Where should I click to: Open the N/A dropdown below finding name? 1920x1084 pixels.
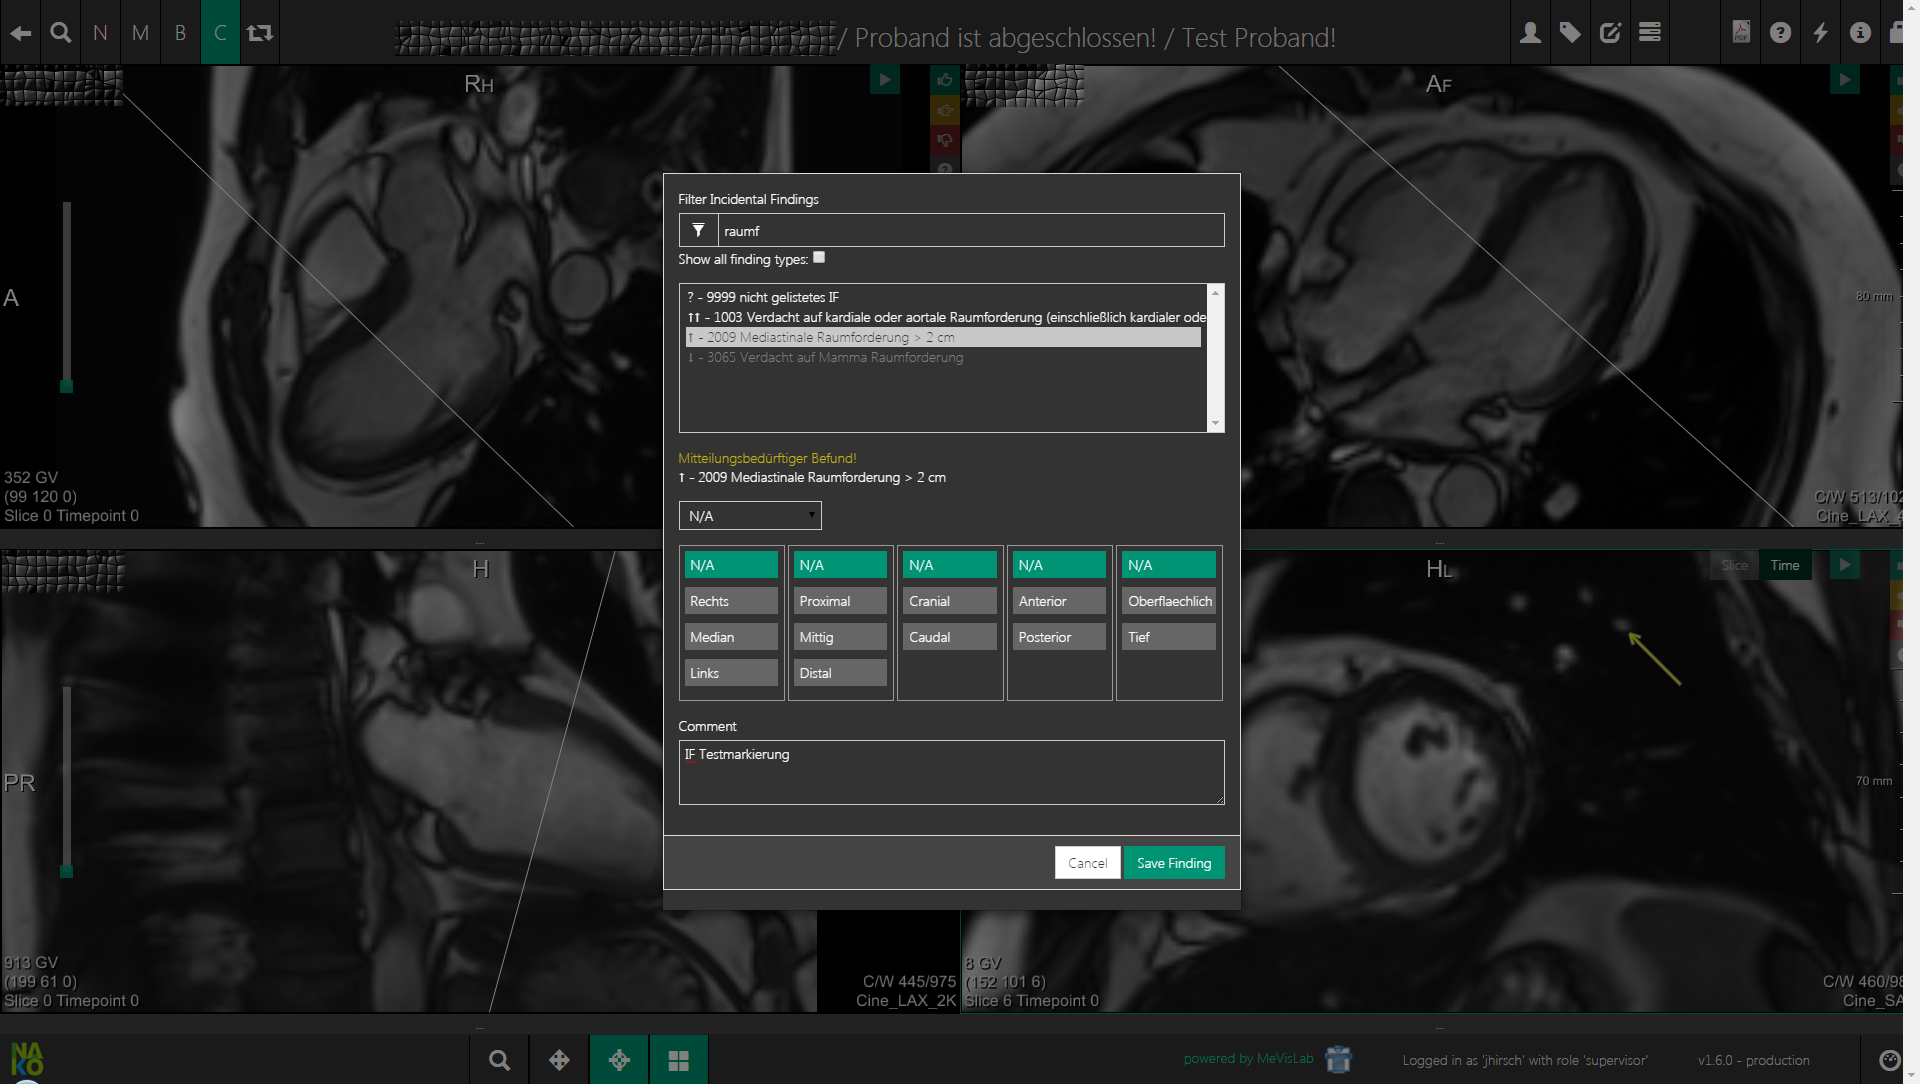point(750,516)
